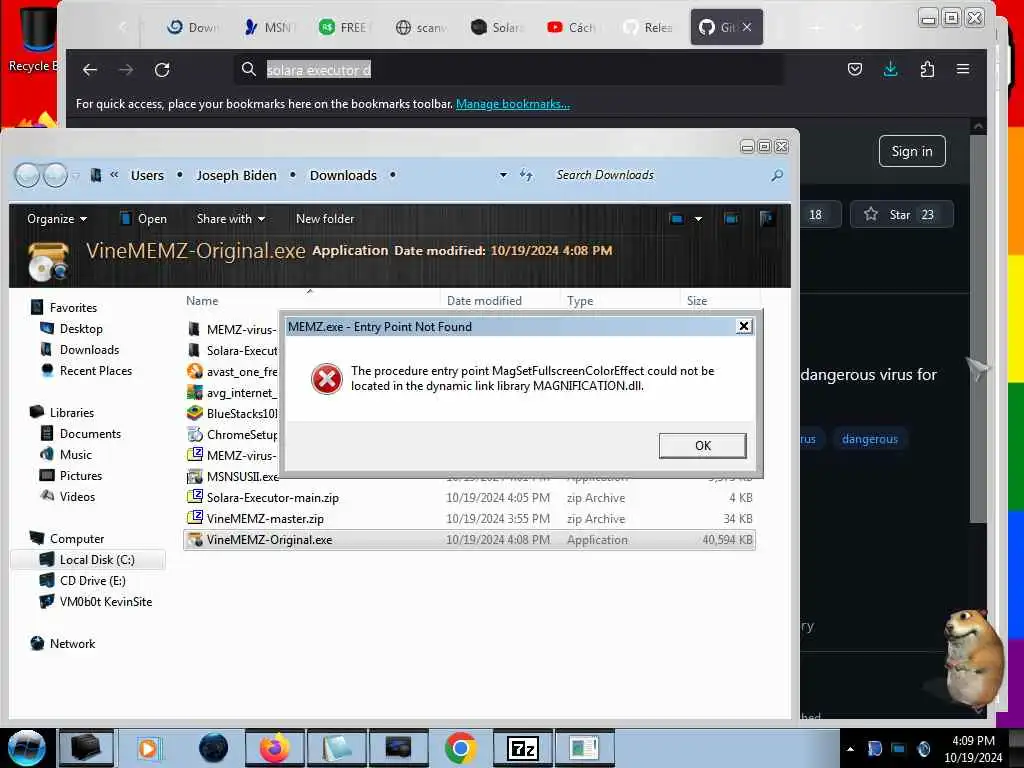The height and width of the screenshot is (768, 1024).
Task: Click the taskbar clock showing 4:09 PM
Action: (973, 748)
